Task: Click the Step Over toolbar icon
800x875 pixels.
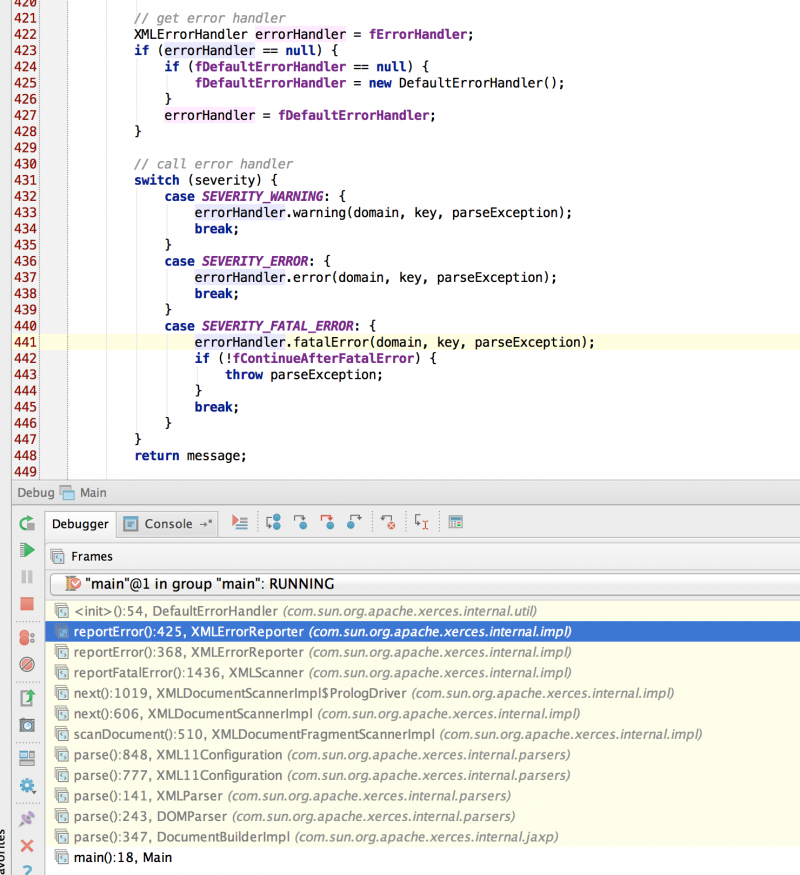Action: pyautogui.click(x=273, y=522)
